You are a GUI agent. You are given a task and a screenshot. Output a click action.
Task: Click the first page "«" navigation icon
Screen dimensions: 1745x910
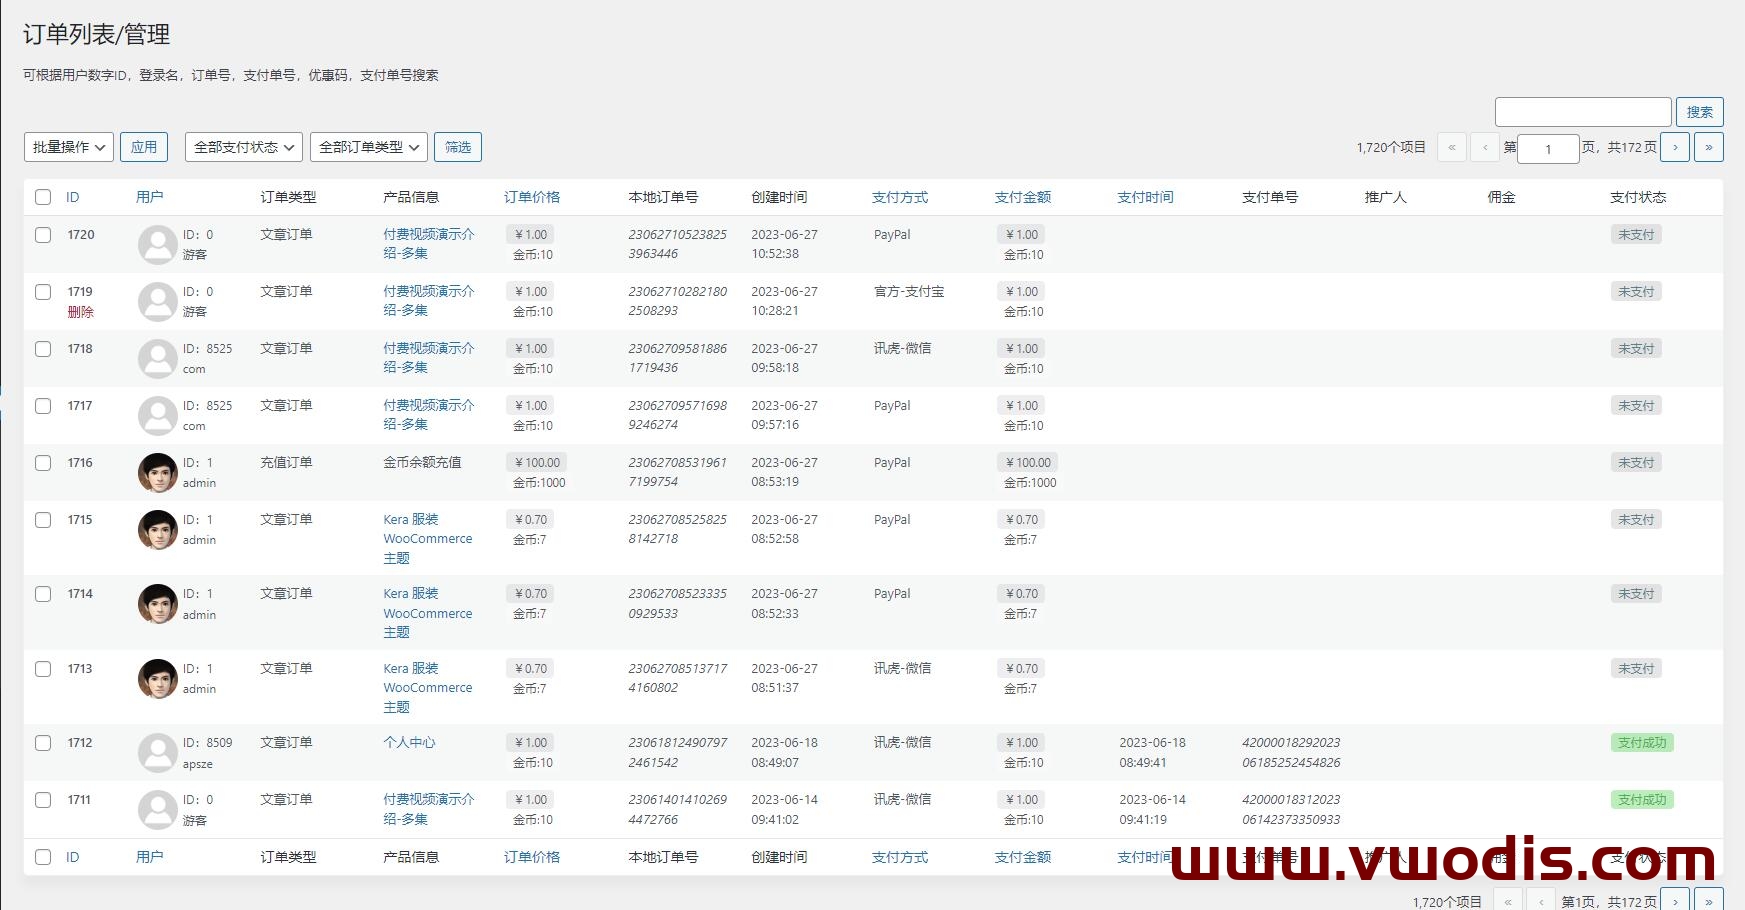click(x=1452, y=147)
